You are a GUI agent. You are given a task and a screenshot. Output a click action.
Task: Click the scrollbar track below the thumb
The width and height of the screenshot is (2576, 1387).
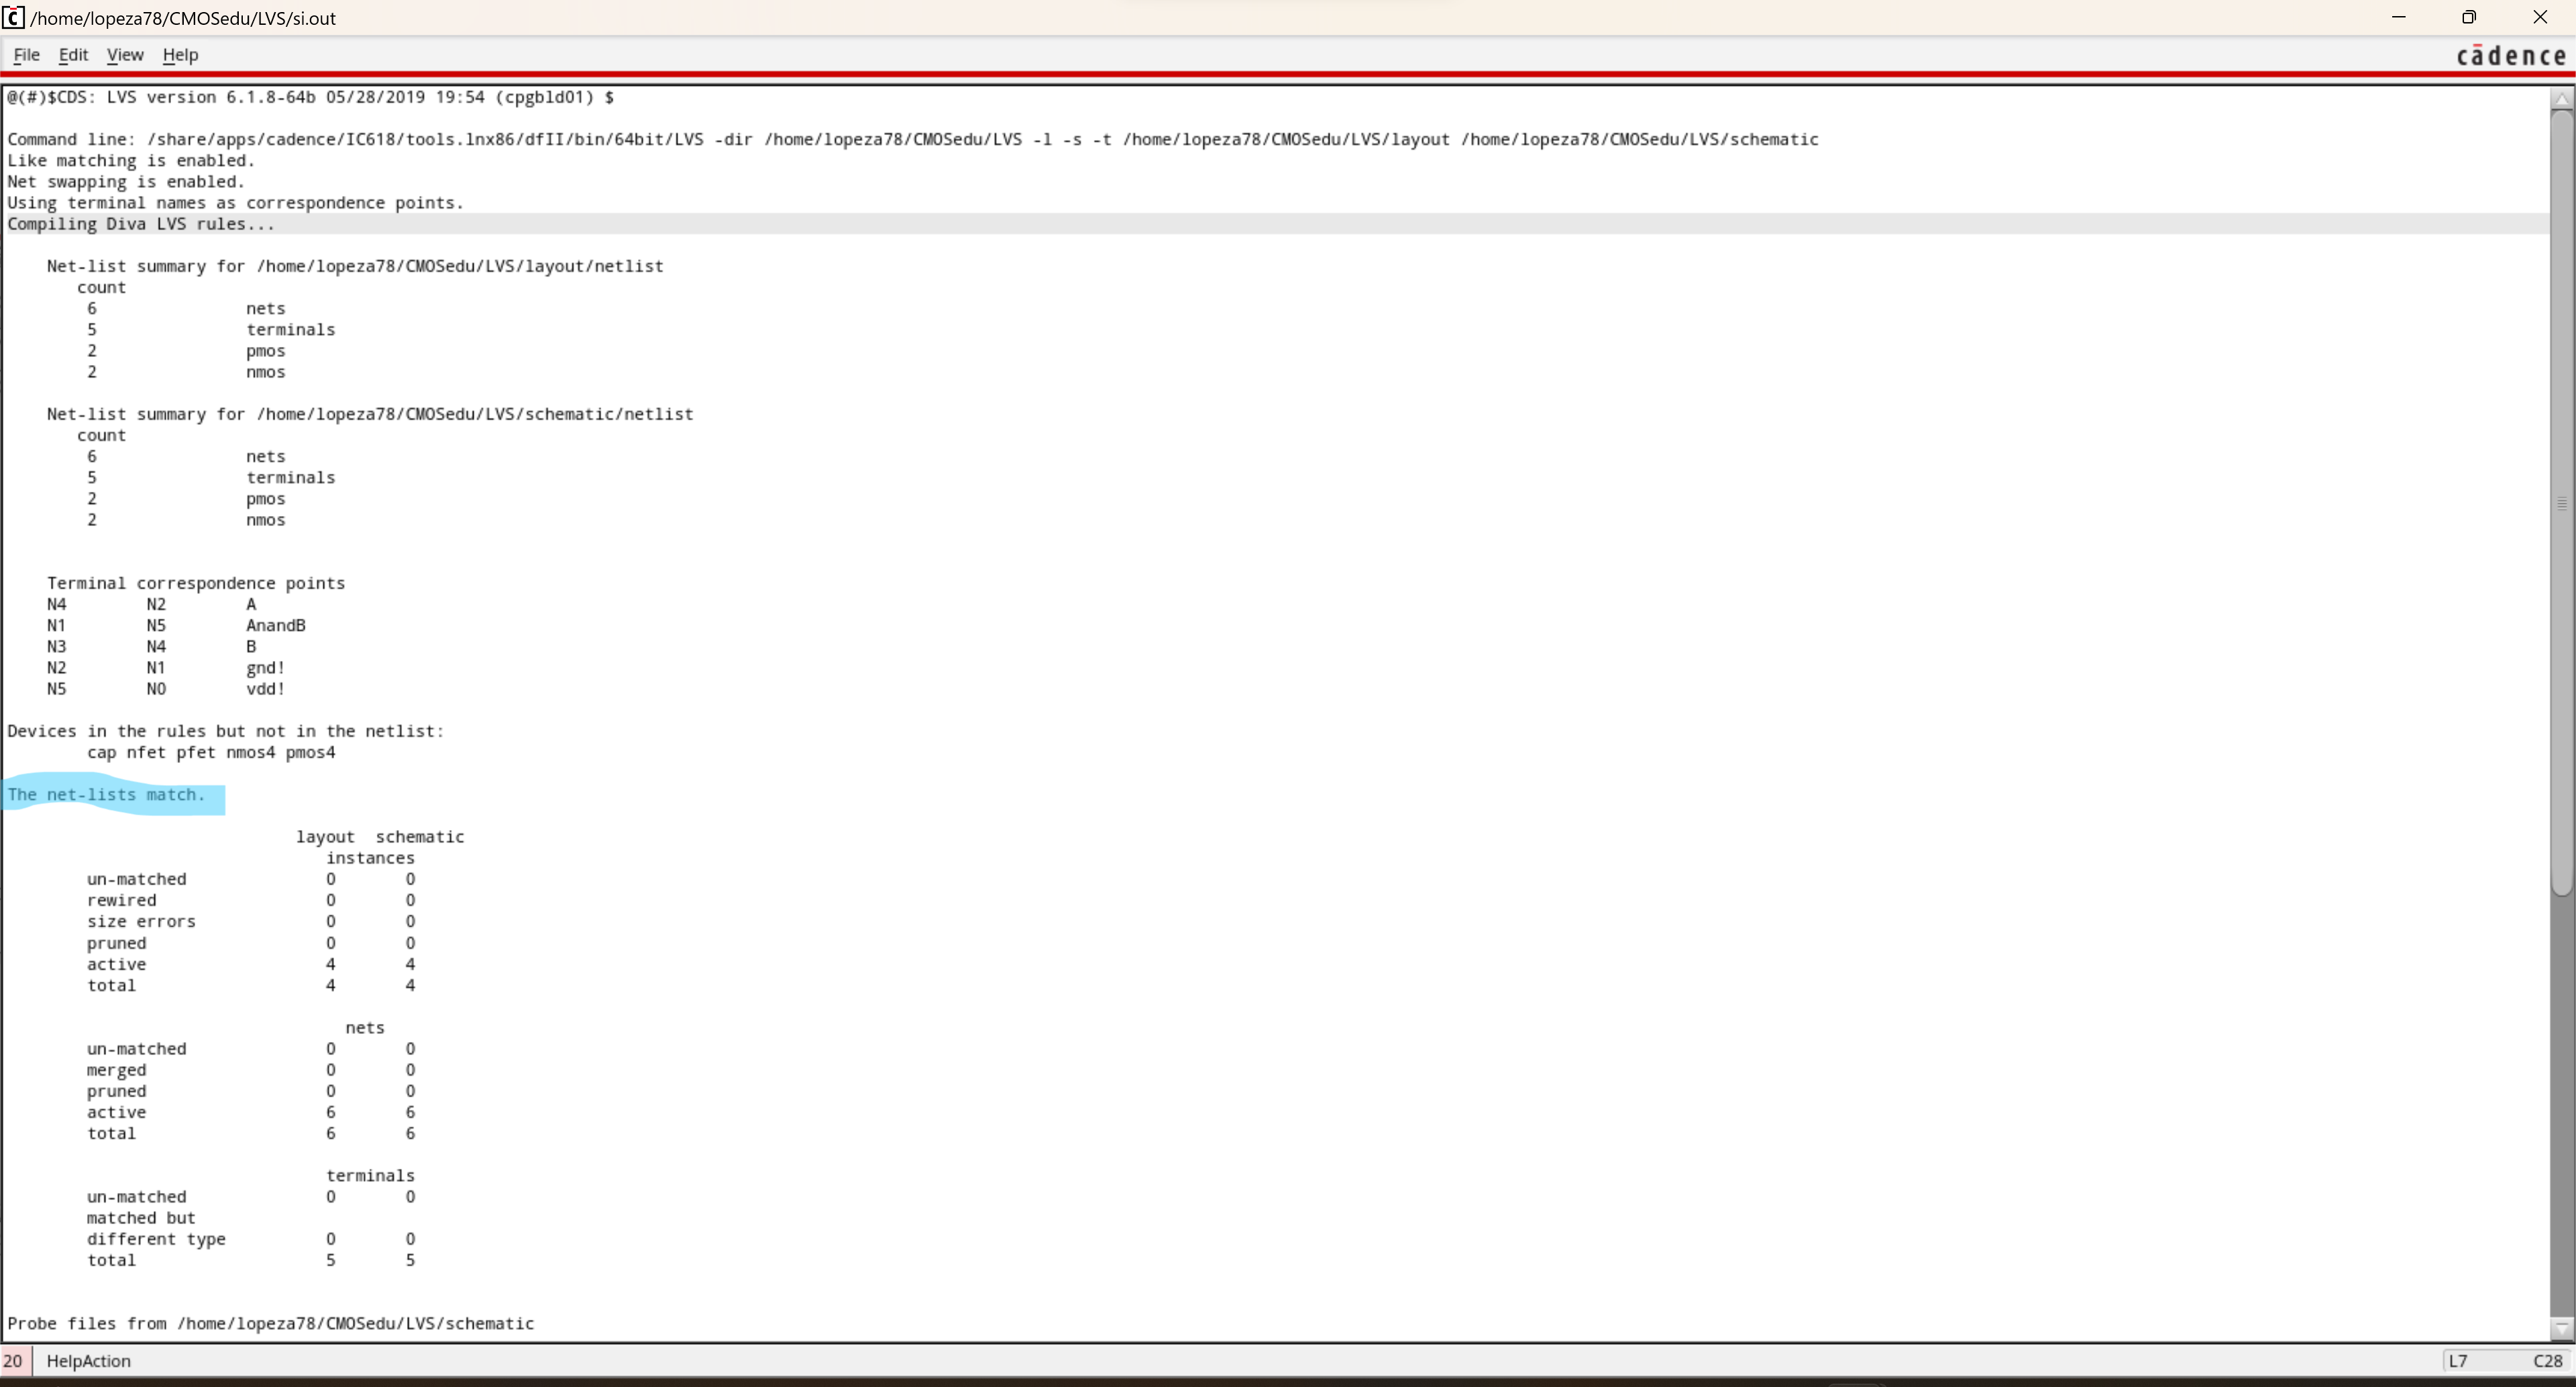coord(2561,1100)
